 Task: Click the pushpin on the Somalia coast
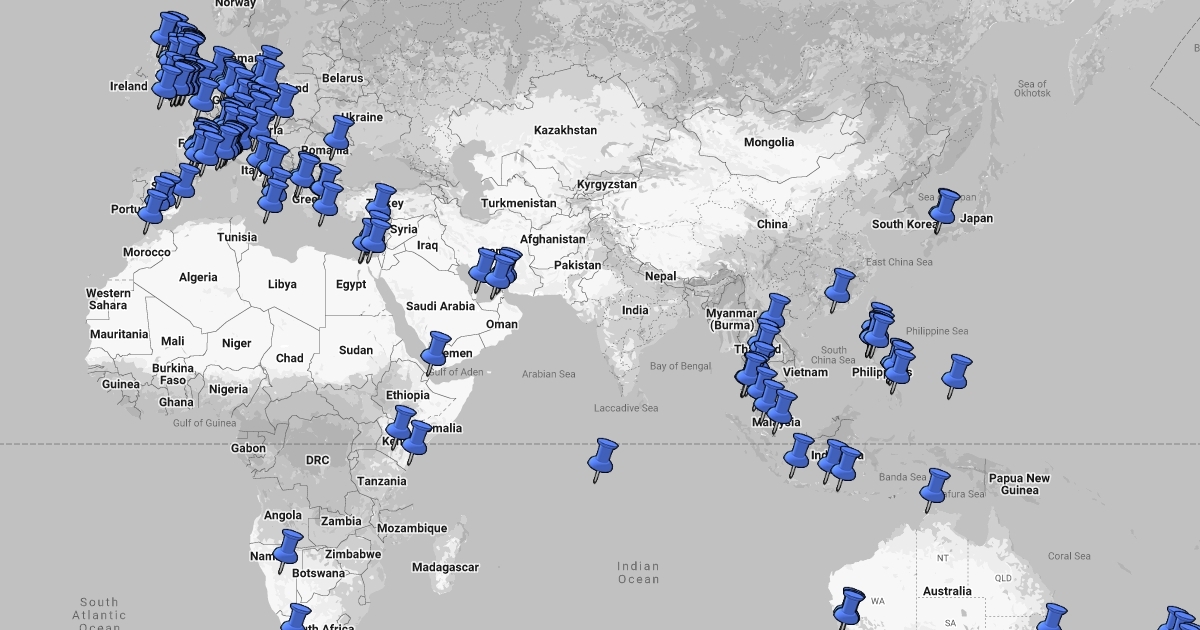pyautogui.click(x=417, y=440)
